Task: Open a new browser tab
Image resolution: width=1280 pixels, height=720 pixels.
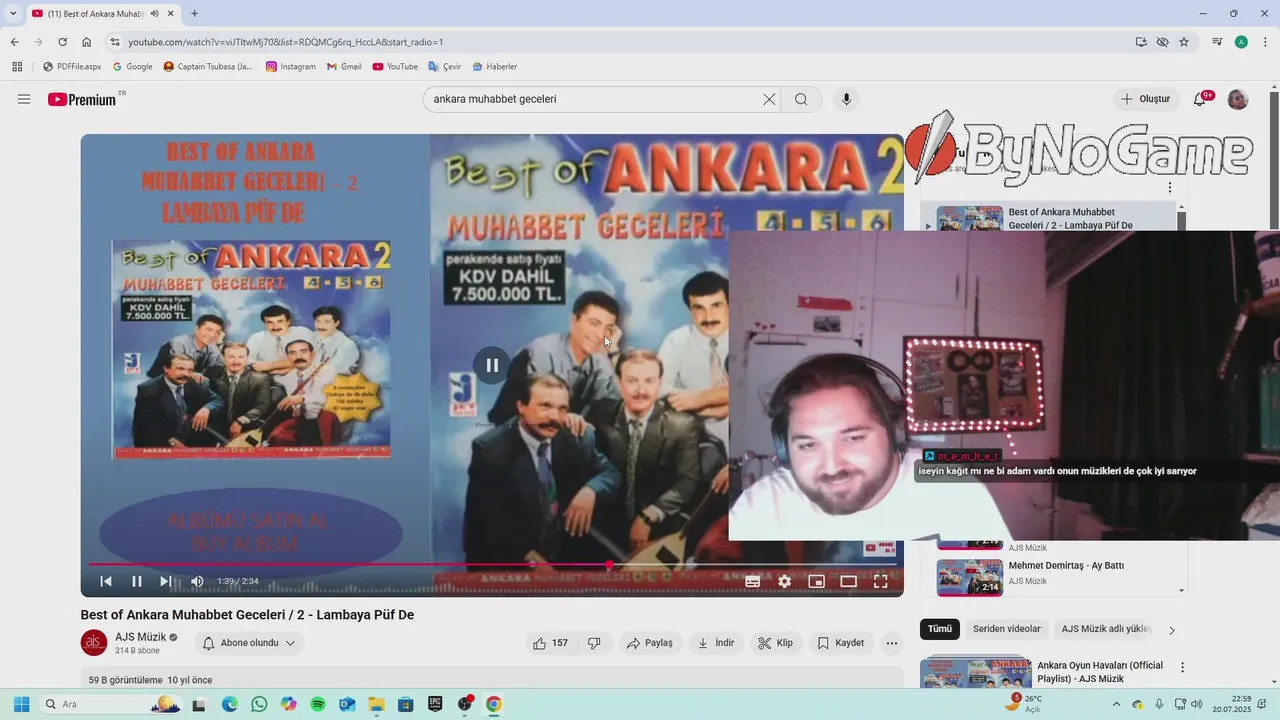Action: [194, 13]
